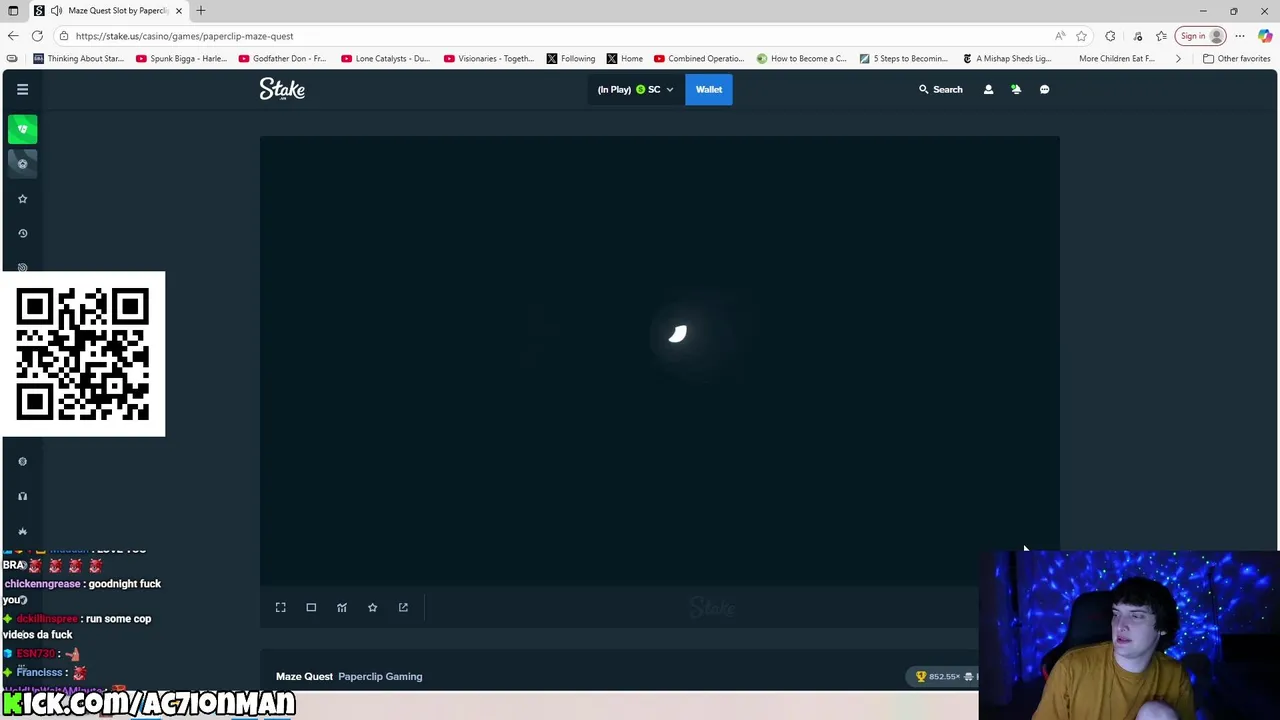Screen dimensions: 1280x720
Task: Open browser Settings and more menu
Action: (x=1240, y=36)
